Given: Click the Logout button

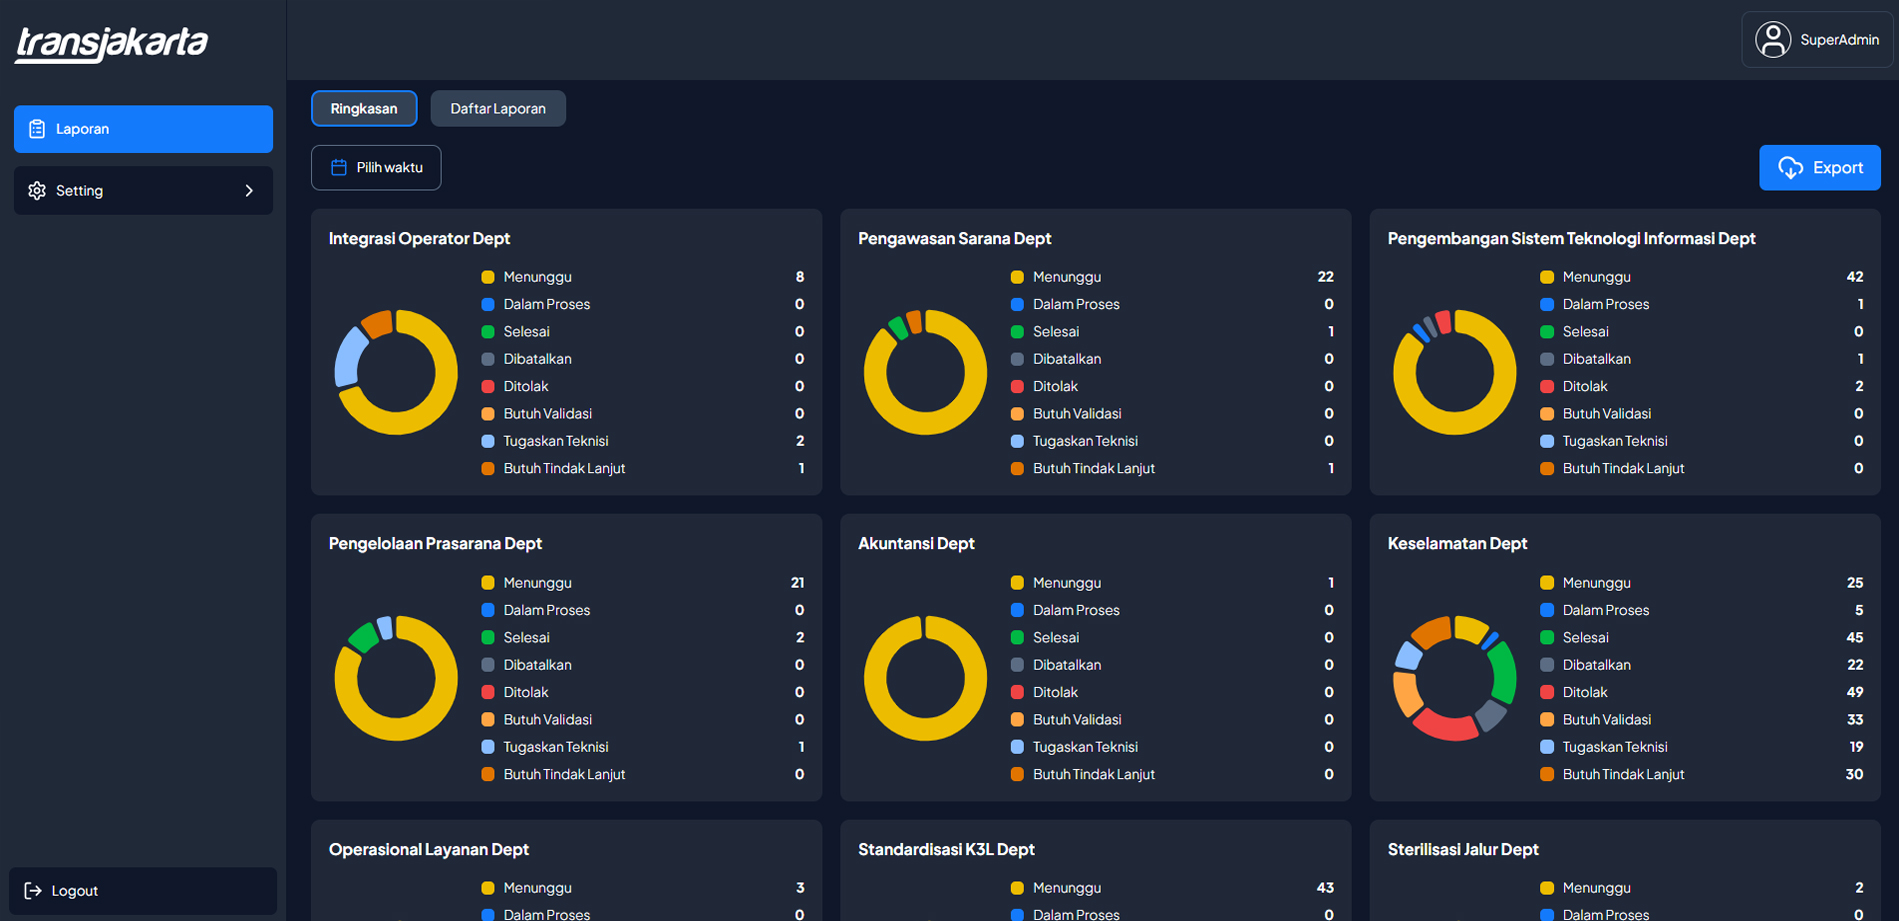Looking at the screenshot, I should 143,891.
